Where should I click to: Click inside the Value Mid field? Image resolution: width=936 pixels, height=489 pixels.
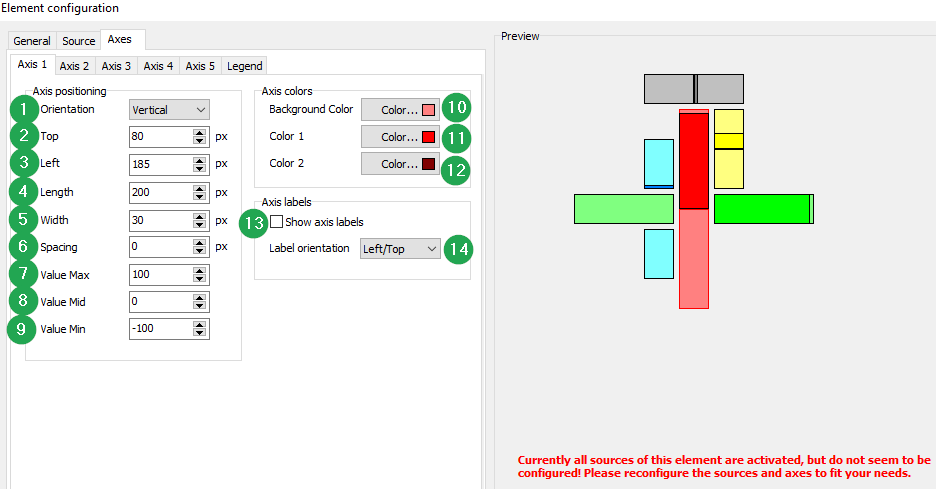coord(160,302)
